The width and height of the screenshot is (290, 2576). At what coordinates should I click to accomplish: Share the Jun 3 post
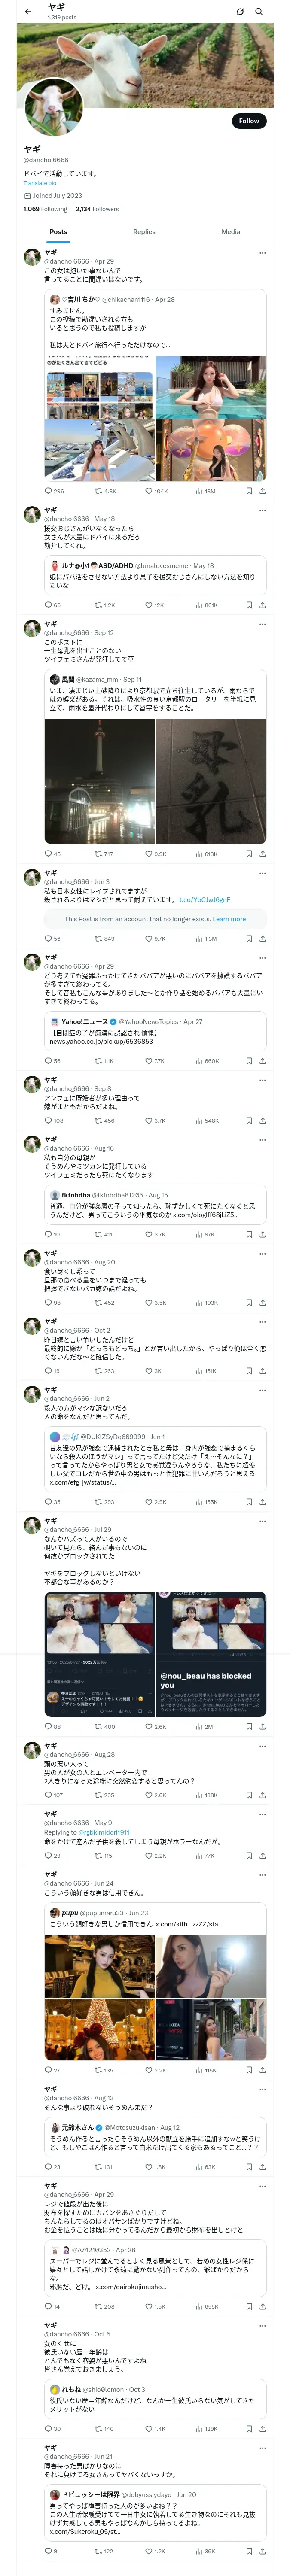pyautogui.click(x=262, y=939)
